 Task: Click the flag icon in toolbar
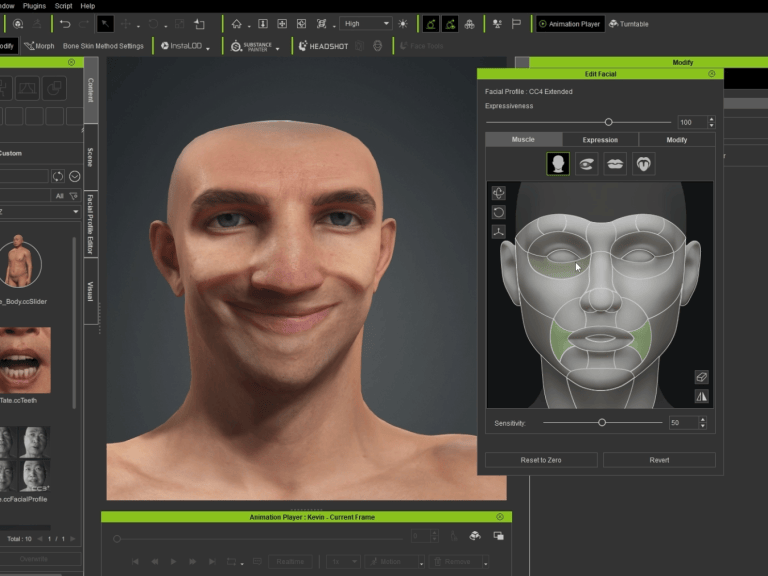point(516,24)
